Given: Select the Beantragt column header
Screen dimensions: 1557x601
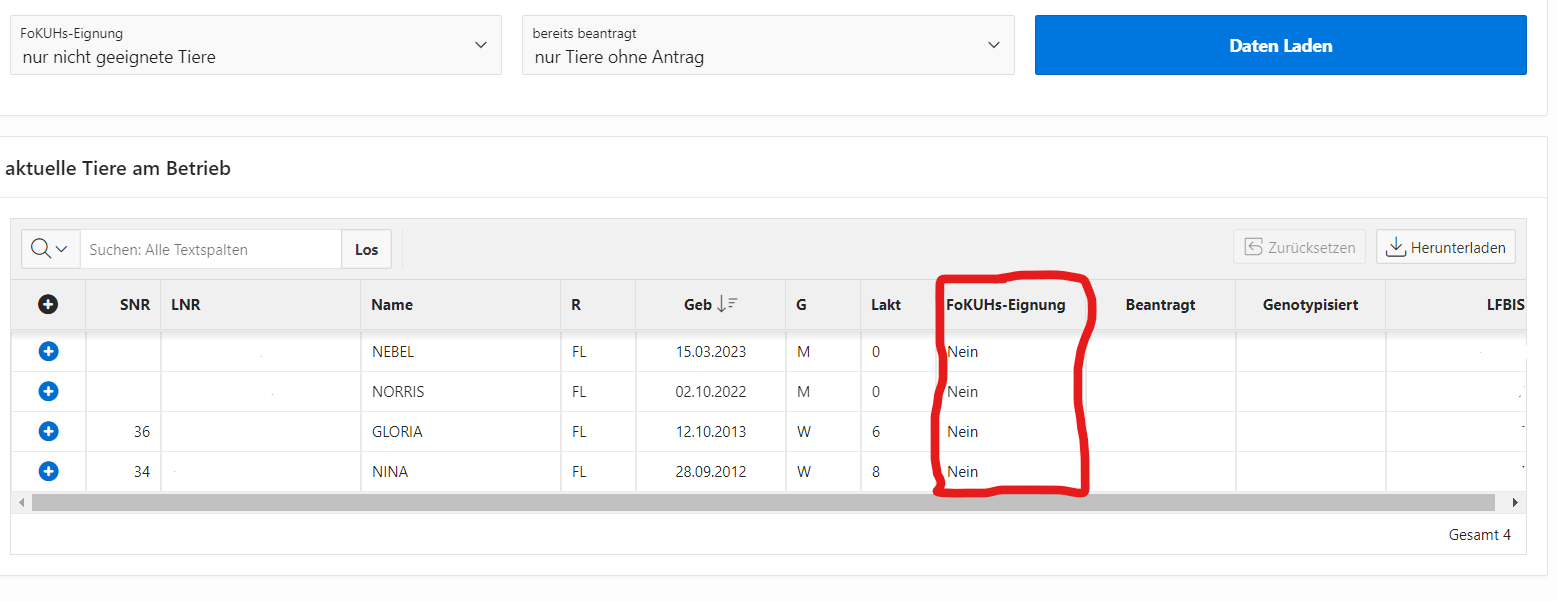Looking at the screenshot, I should [x=1160, y=305].
